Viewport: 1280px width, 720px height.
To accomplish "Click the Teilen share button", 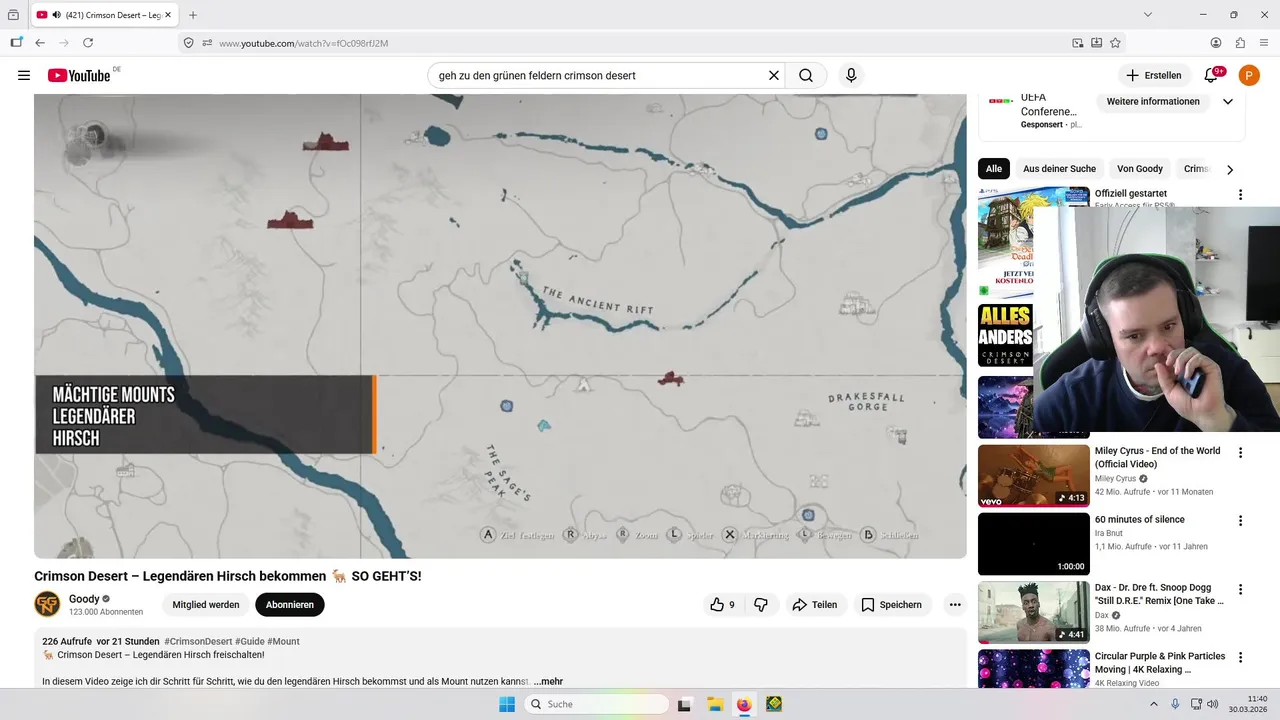I will [814, 604].
